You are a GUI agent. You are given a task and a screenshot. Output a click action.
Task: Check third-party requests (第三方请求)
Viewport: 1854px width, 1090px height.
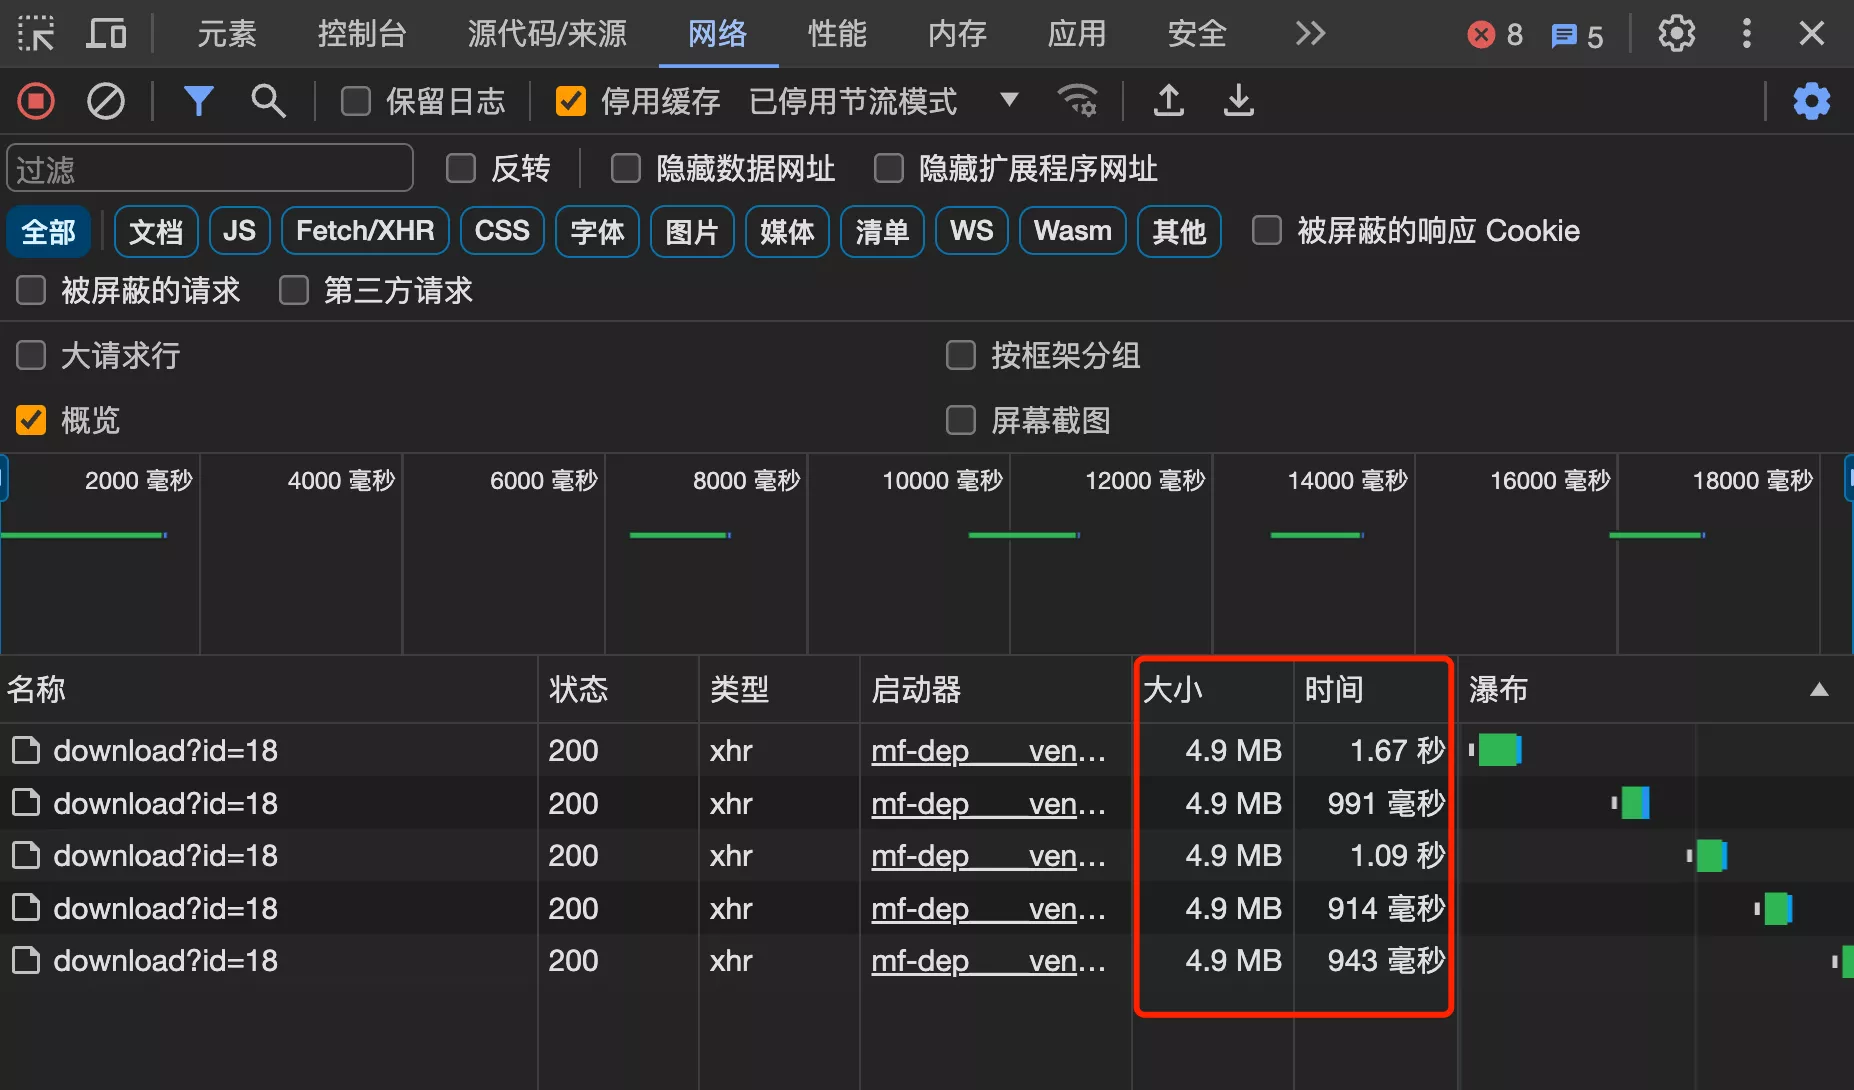[293, 290]
